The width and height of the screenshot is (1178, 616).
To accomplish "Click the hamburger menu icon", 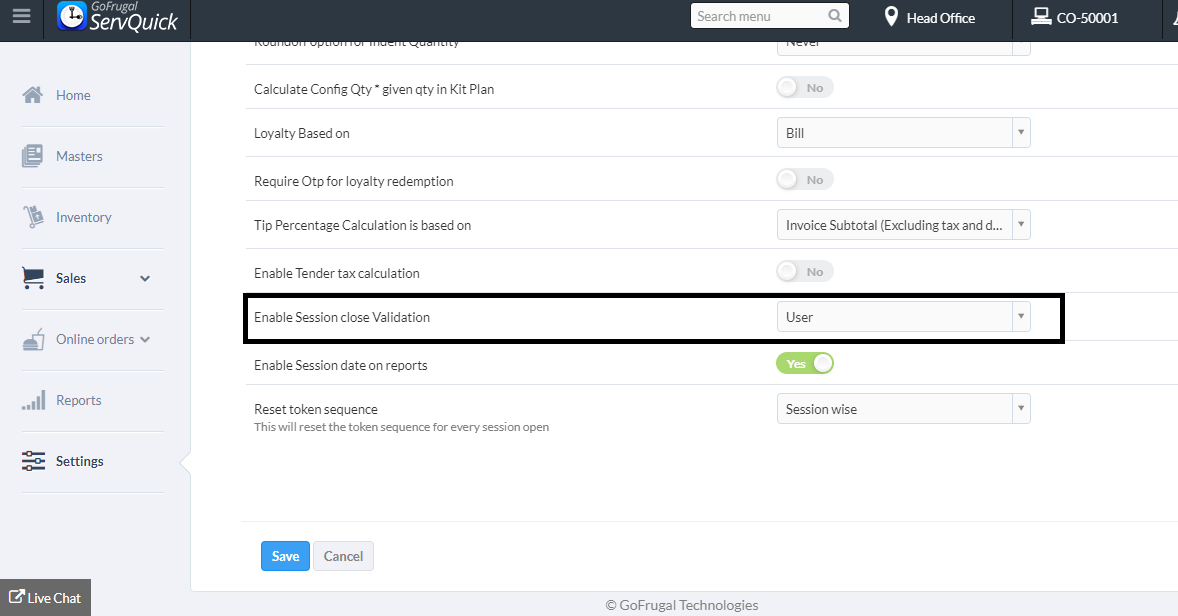I will tap(21, 17).
